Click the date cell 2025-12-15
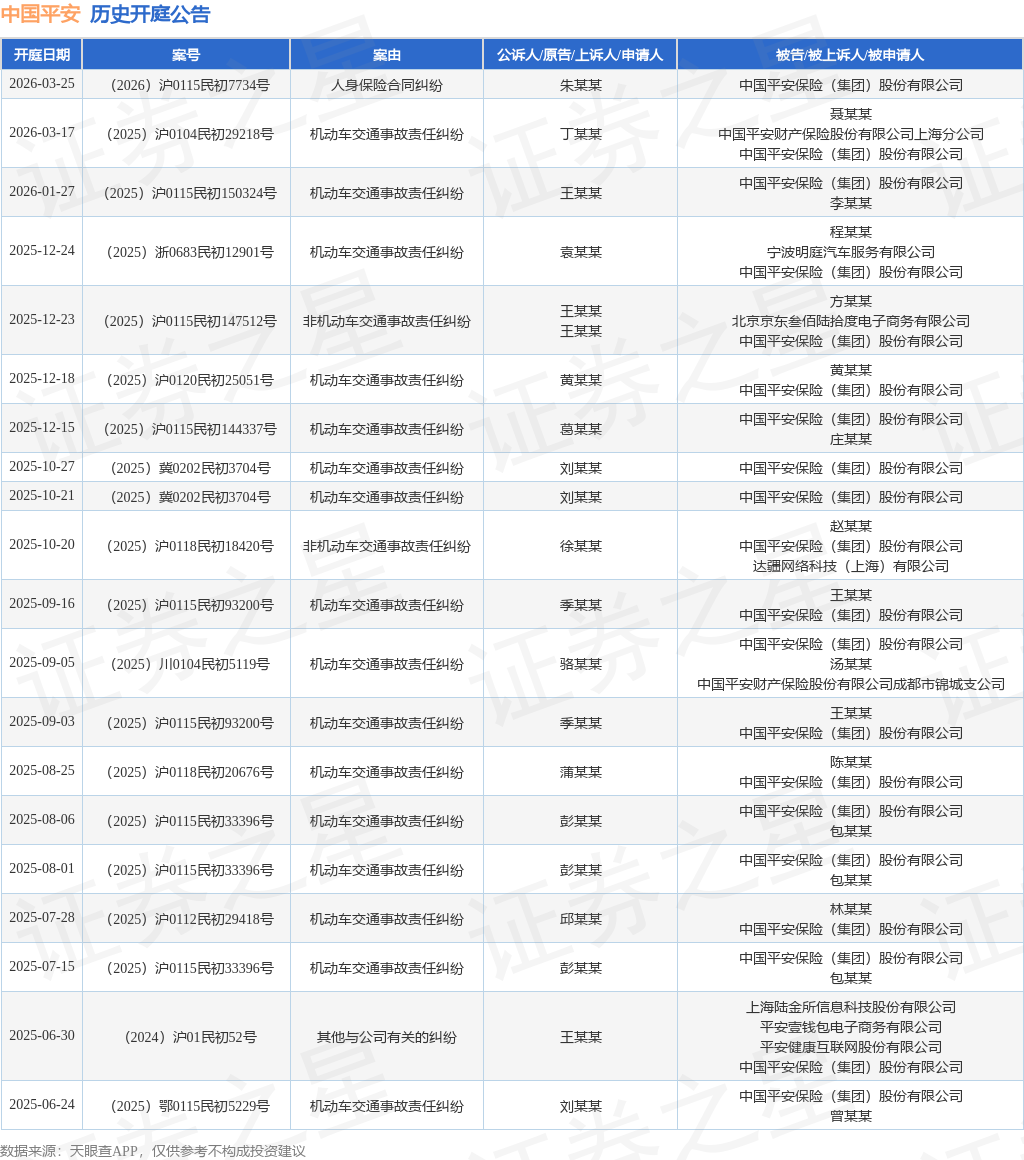 click(41, 428)
